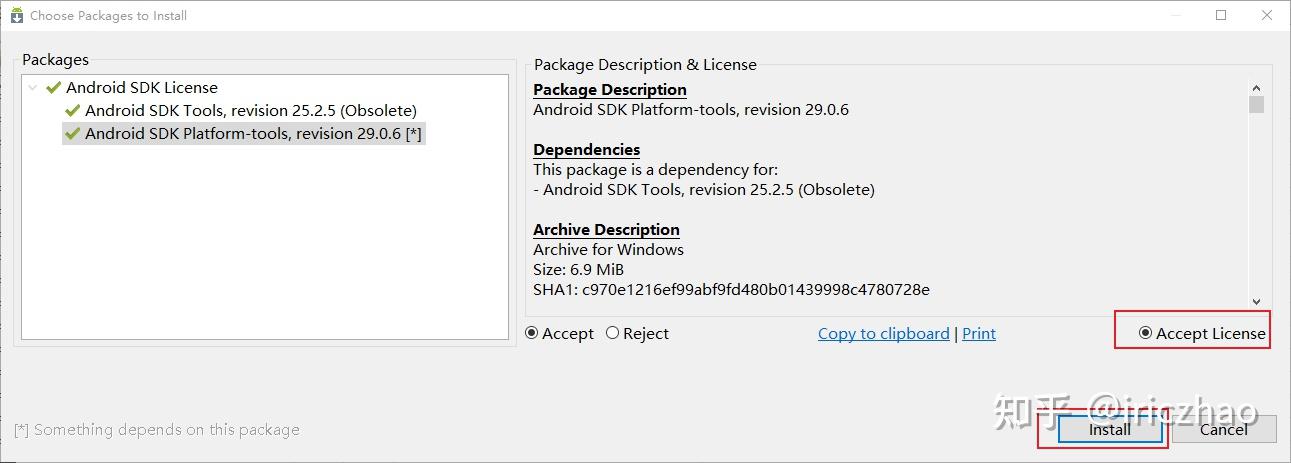Close the Choose Packages to Install dialog

pyautogui.click(x=1267, y=15)
